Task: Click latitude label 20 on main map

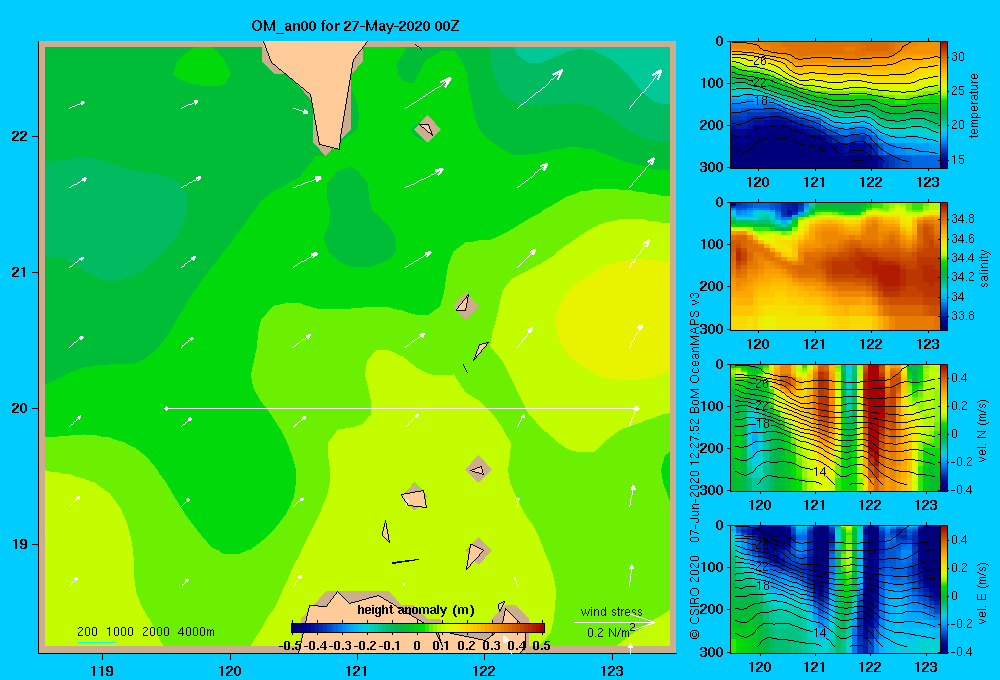Action: point(19,408)
